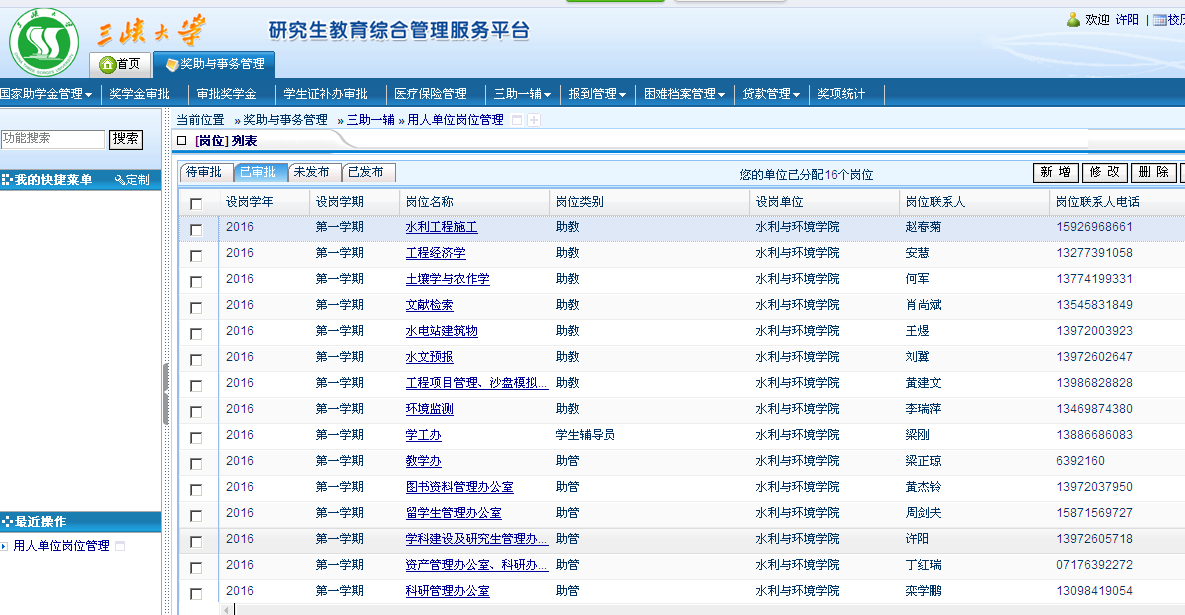Click the plus icon after the breadcrumb
This screenshot has height=615, width=1185.
pos(534,120)
